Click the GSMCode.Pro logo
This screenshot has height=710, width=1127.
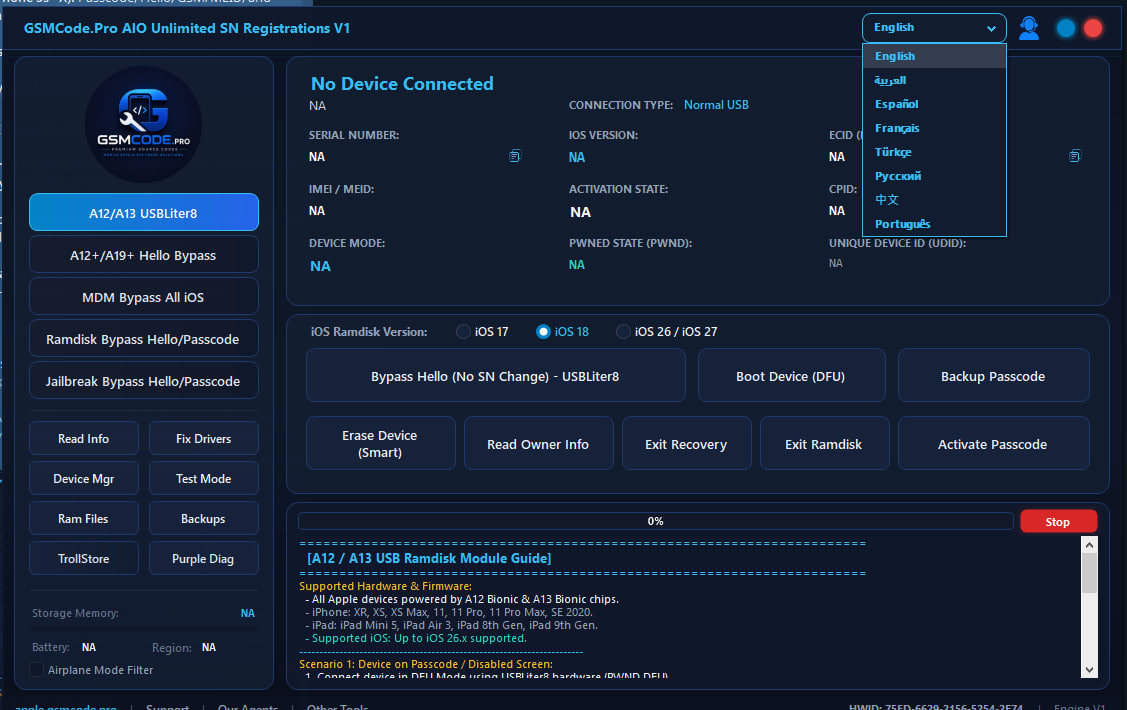coord(144,124)
